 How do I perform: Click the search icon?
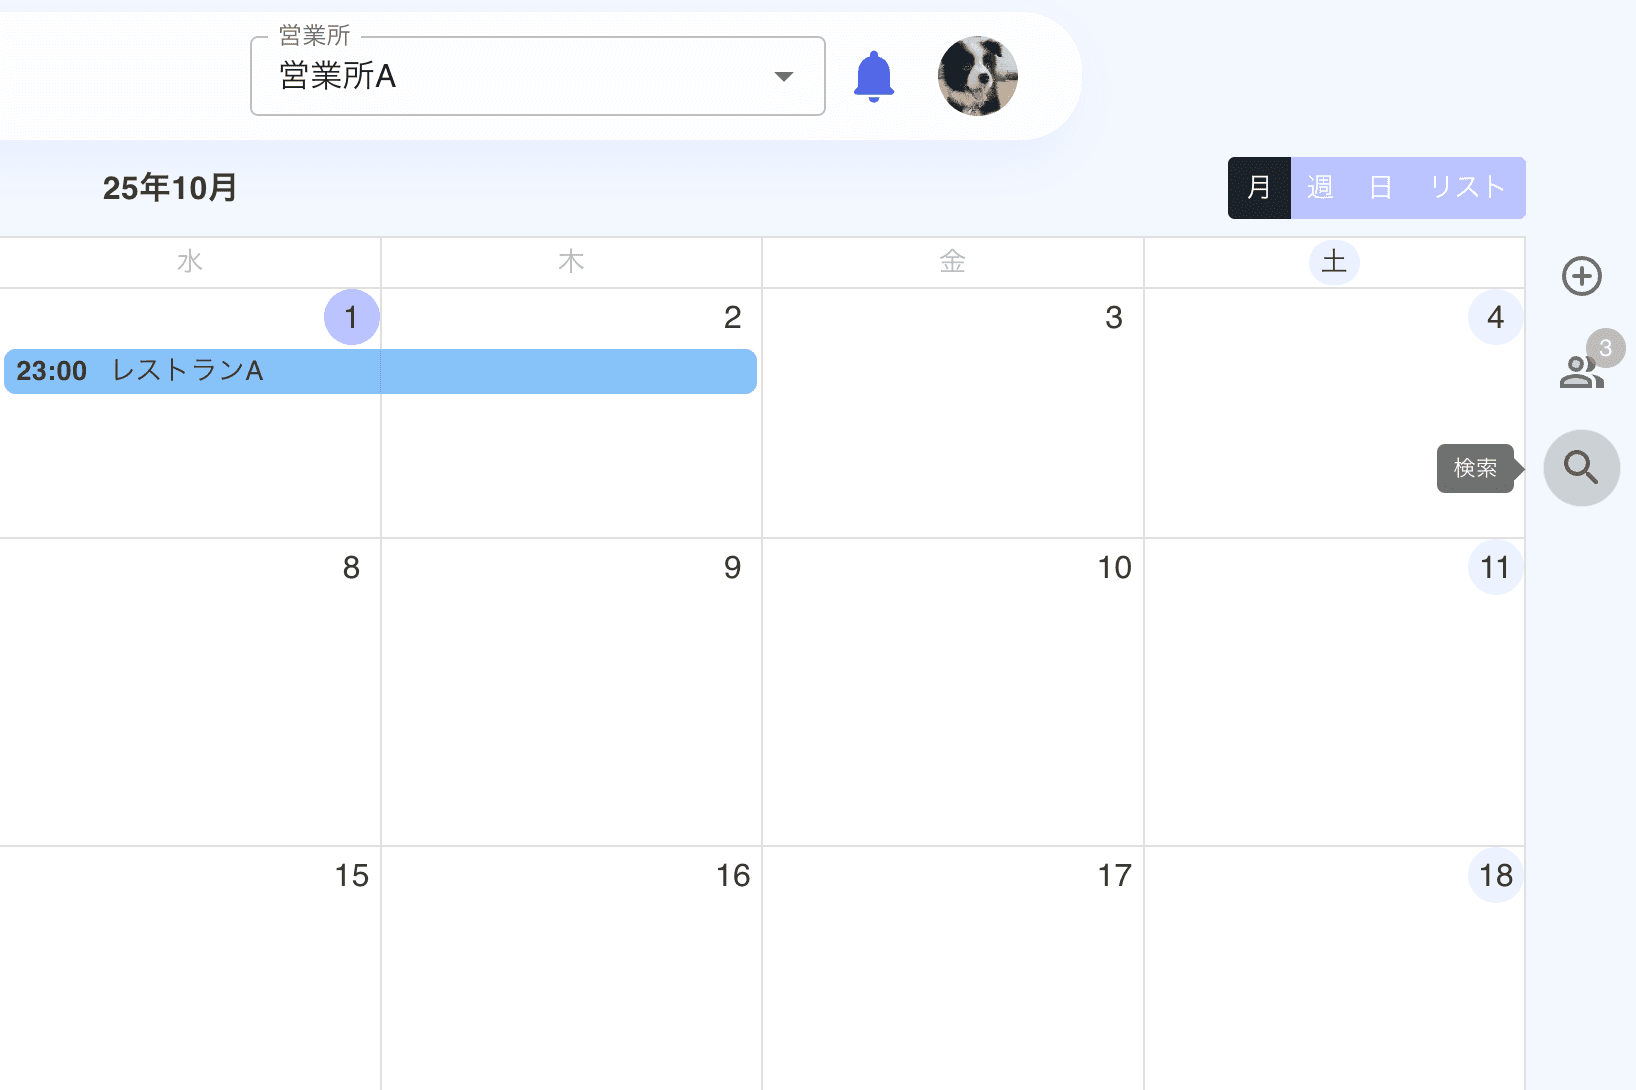(1581, 467)
